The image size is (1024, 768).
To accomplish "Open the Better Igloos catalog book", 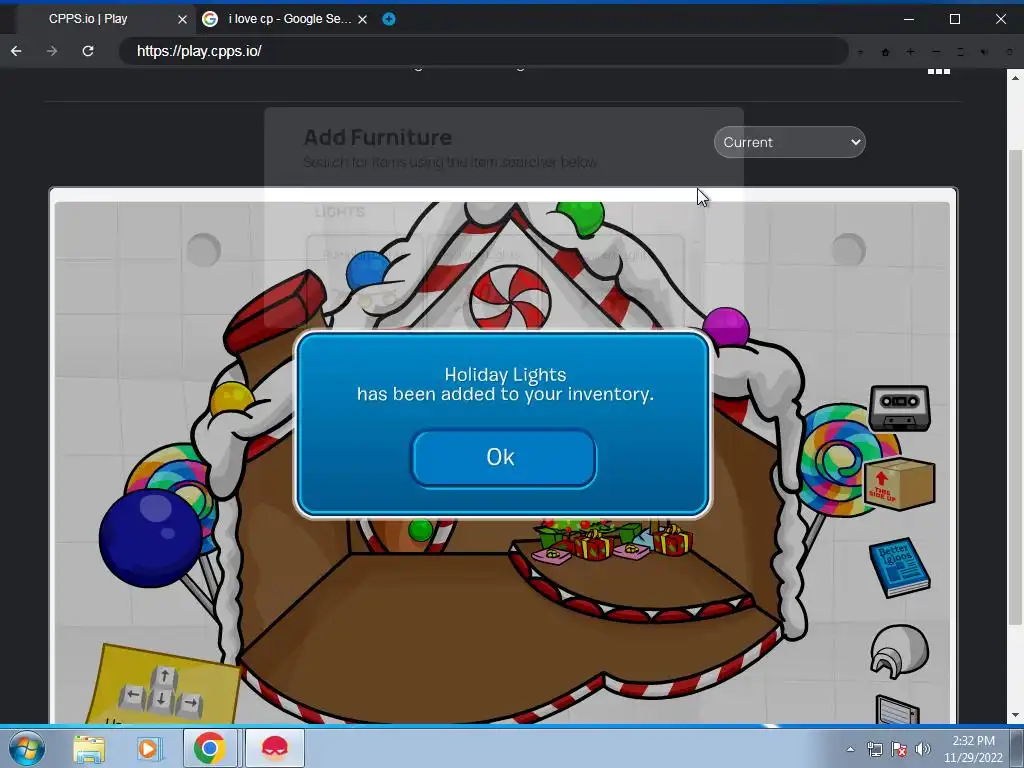I will pyautogui.click(x=899, y=568).
